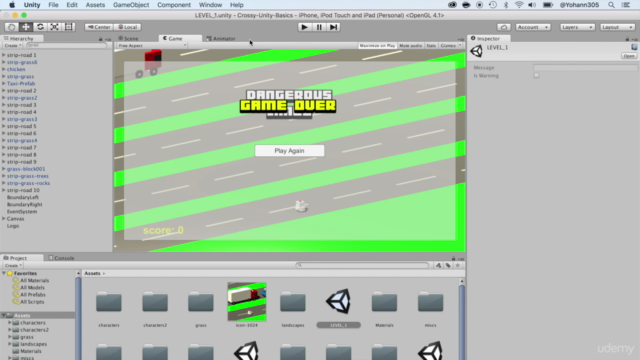
Task: Switch to the Animator tab
Action: pyautogui.click(x=221, y=38)
